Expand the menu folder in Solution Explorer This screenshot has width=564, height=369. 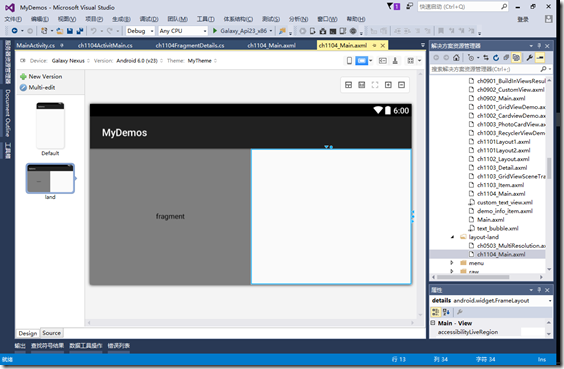[452, 263]
